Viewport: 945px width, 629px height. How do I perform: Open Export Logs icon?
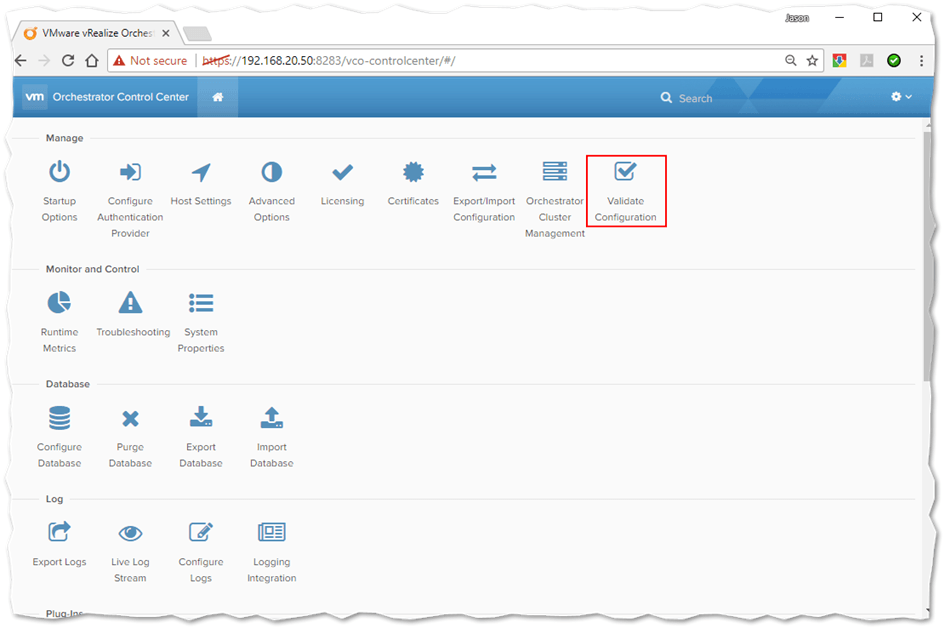click(59, 532)
